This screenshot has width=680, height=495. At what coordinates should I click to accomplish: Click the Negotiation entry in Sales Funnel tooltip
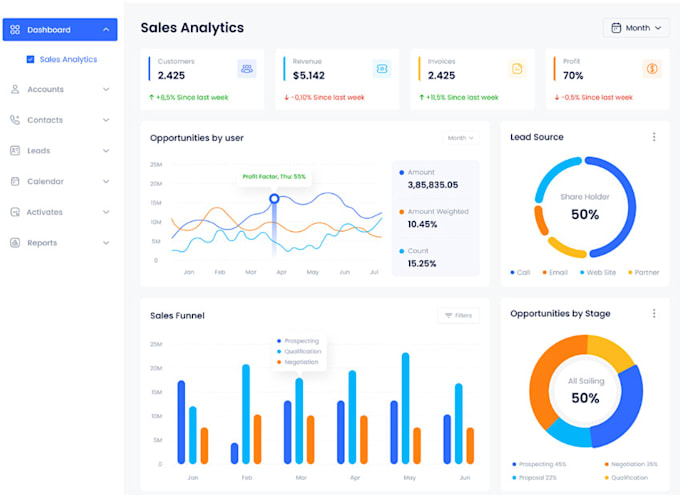tap(298, 362)
